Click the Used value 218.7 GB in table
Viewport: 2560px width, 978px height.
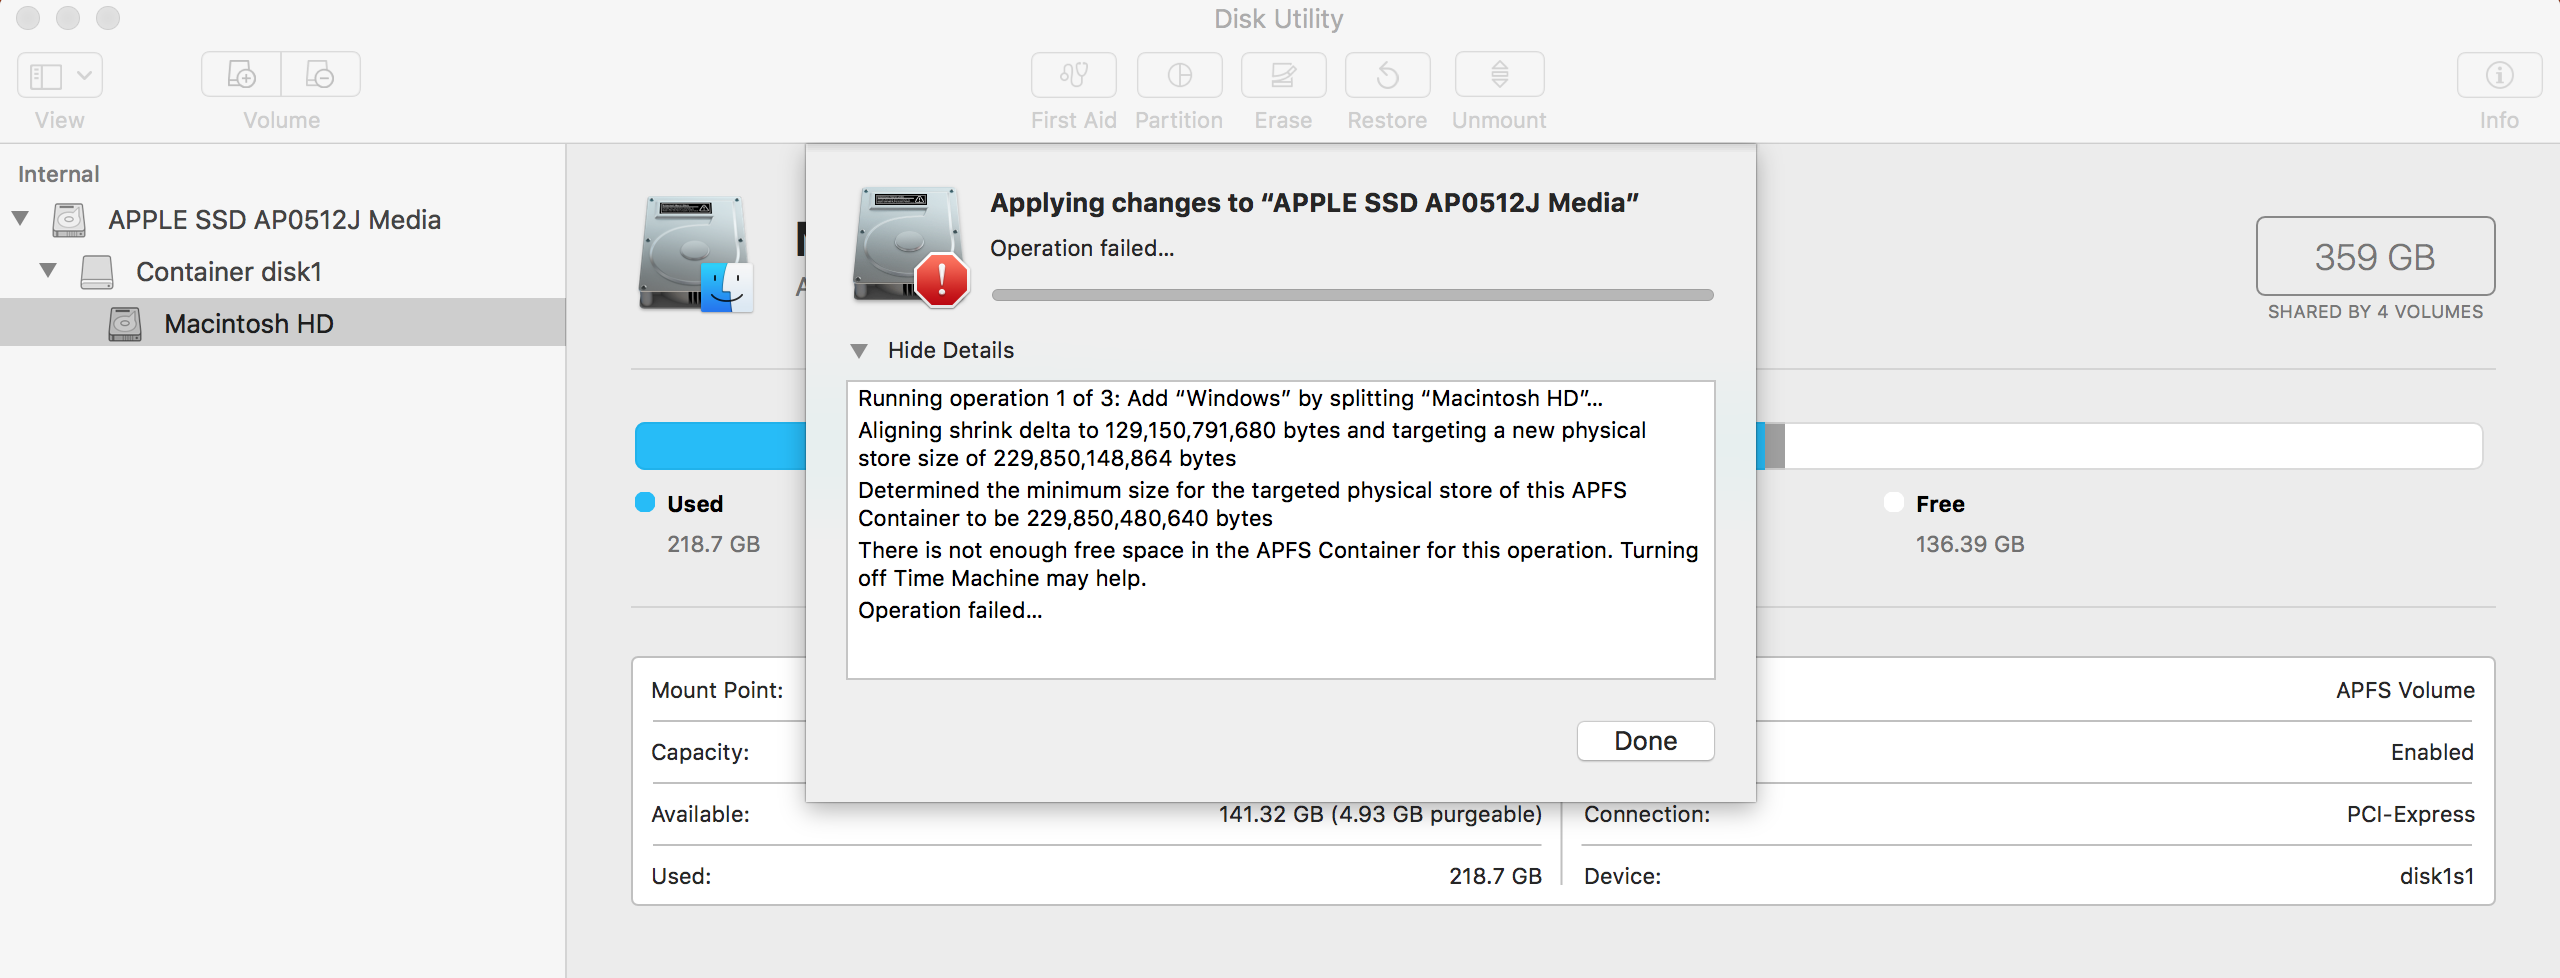tap(1495, 876)
